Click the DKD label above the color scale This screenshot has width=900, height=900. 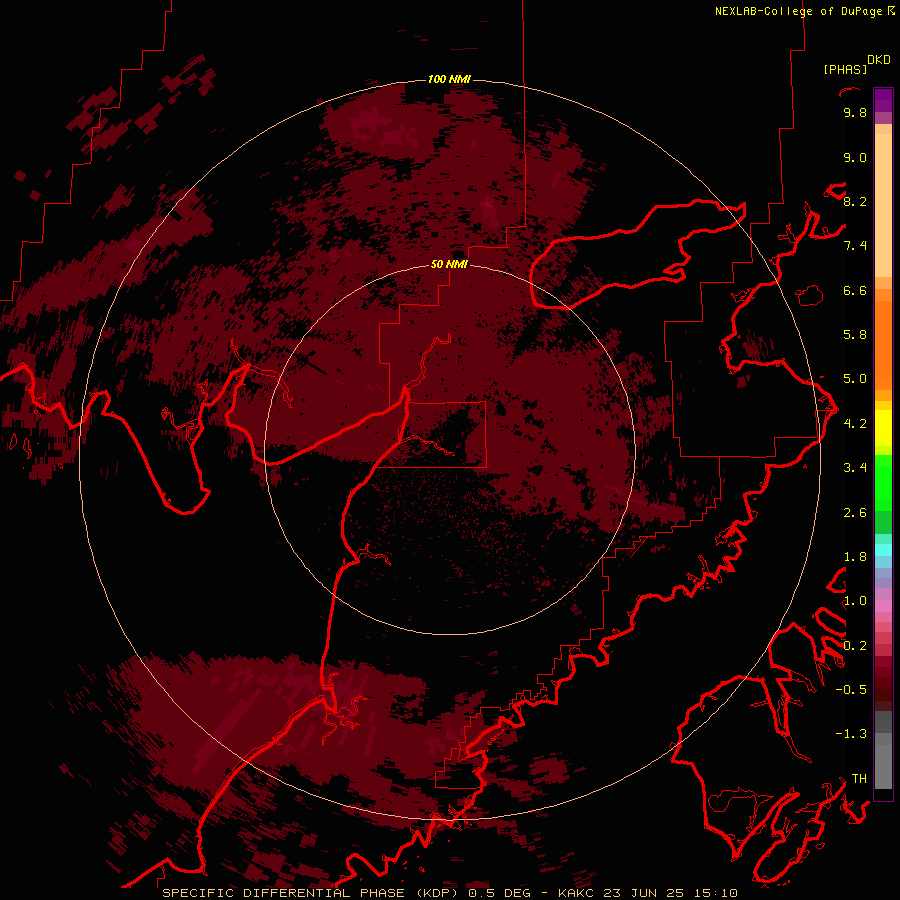879,60
